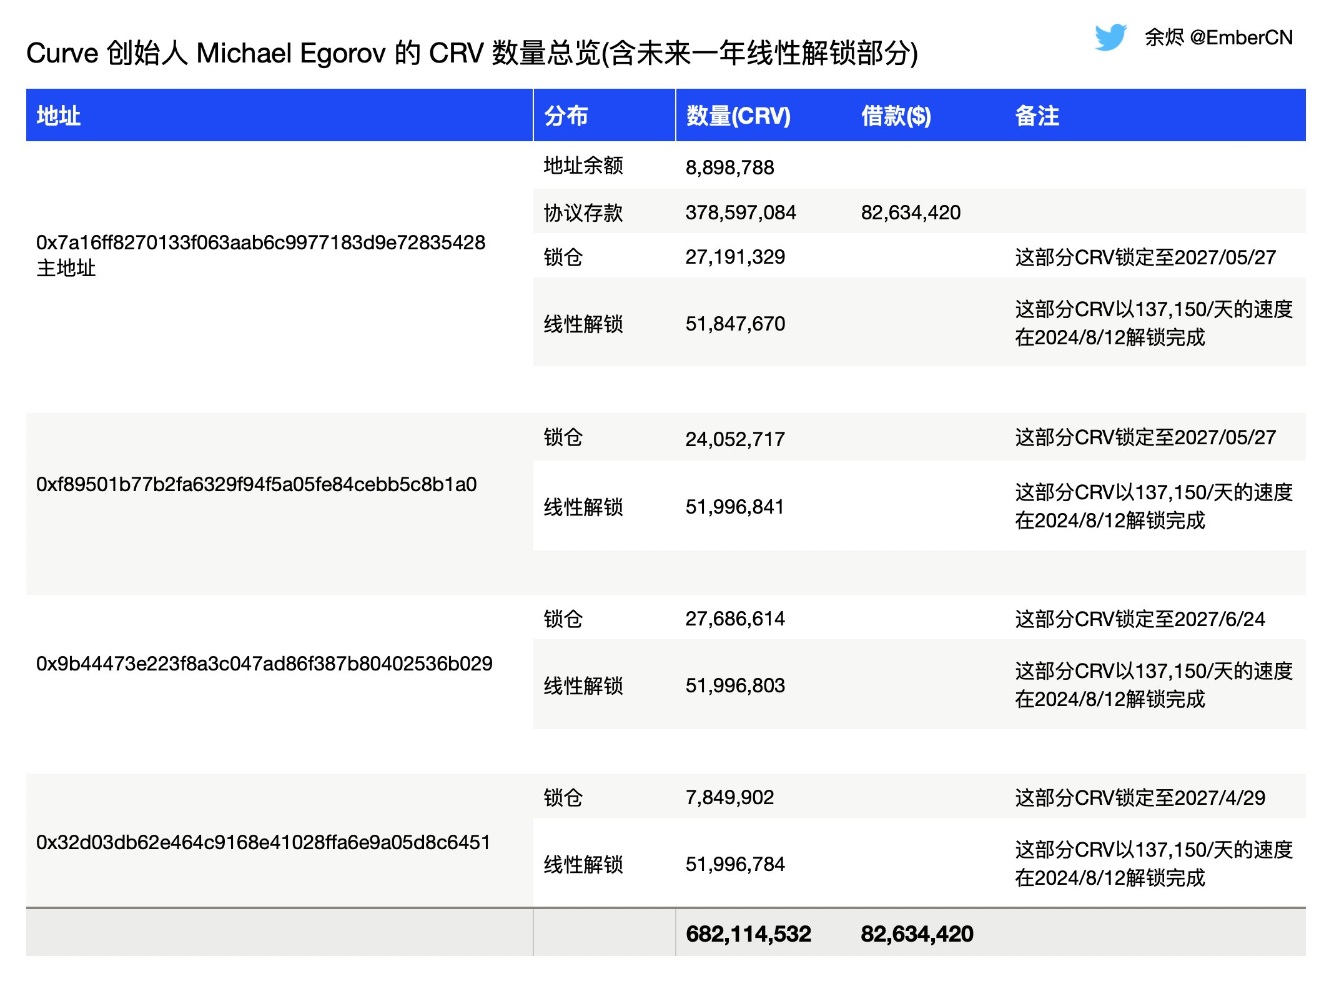Select address 0x9b44473e223f8a3c047ad86f387b80402536b029
Viewport: 1334px width, 986px height.
(x=264, y=664)
